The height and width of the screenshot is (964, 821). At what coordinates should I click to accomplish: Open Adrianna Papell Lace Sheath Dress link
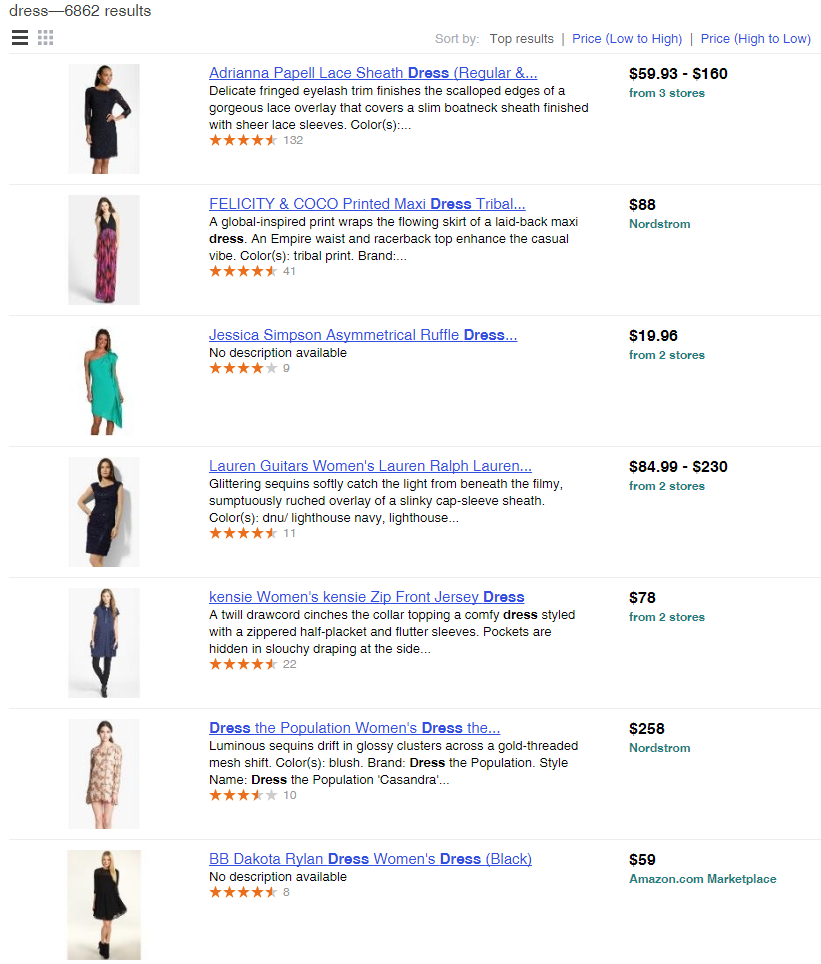[x=373, y=73]
